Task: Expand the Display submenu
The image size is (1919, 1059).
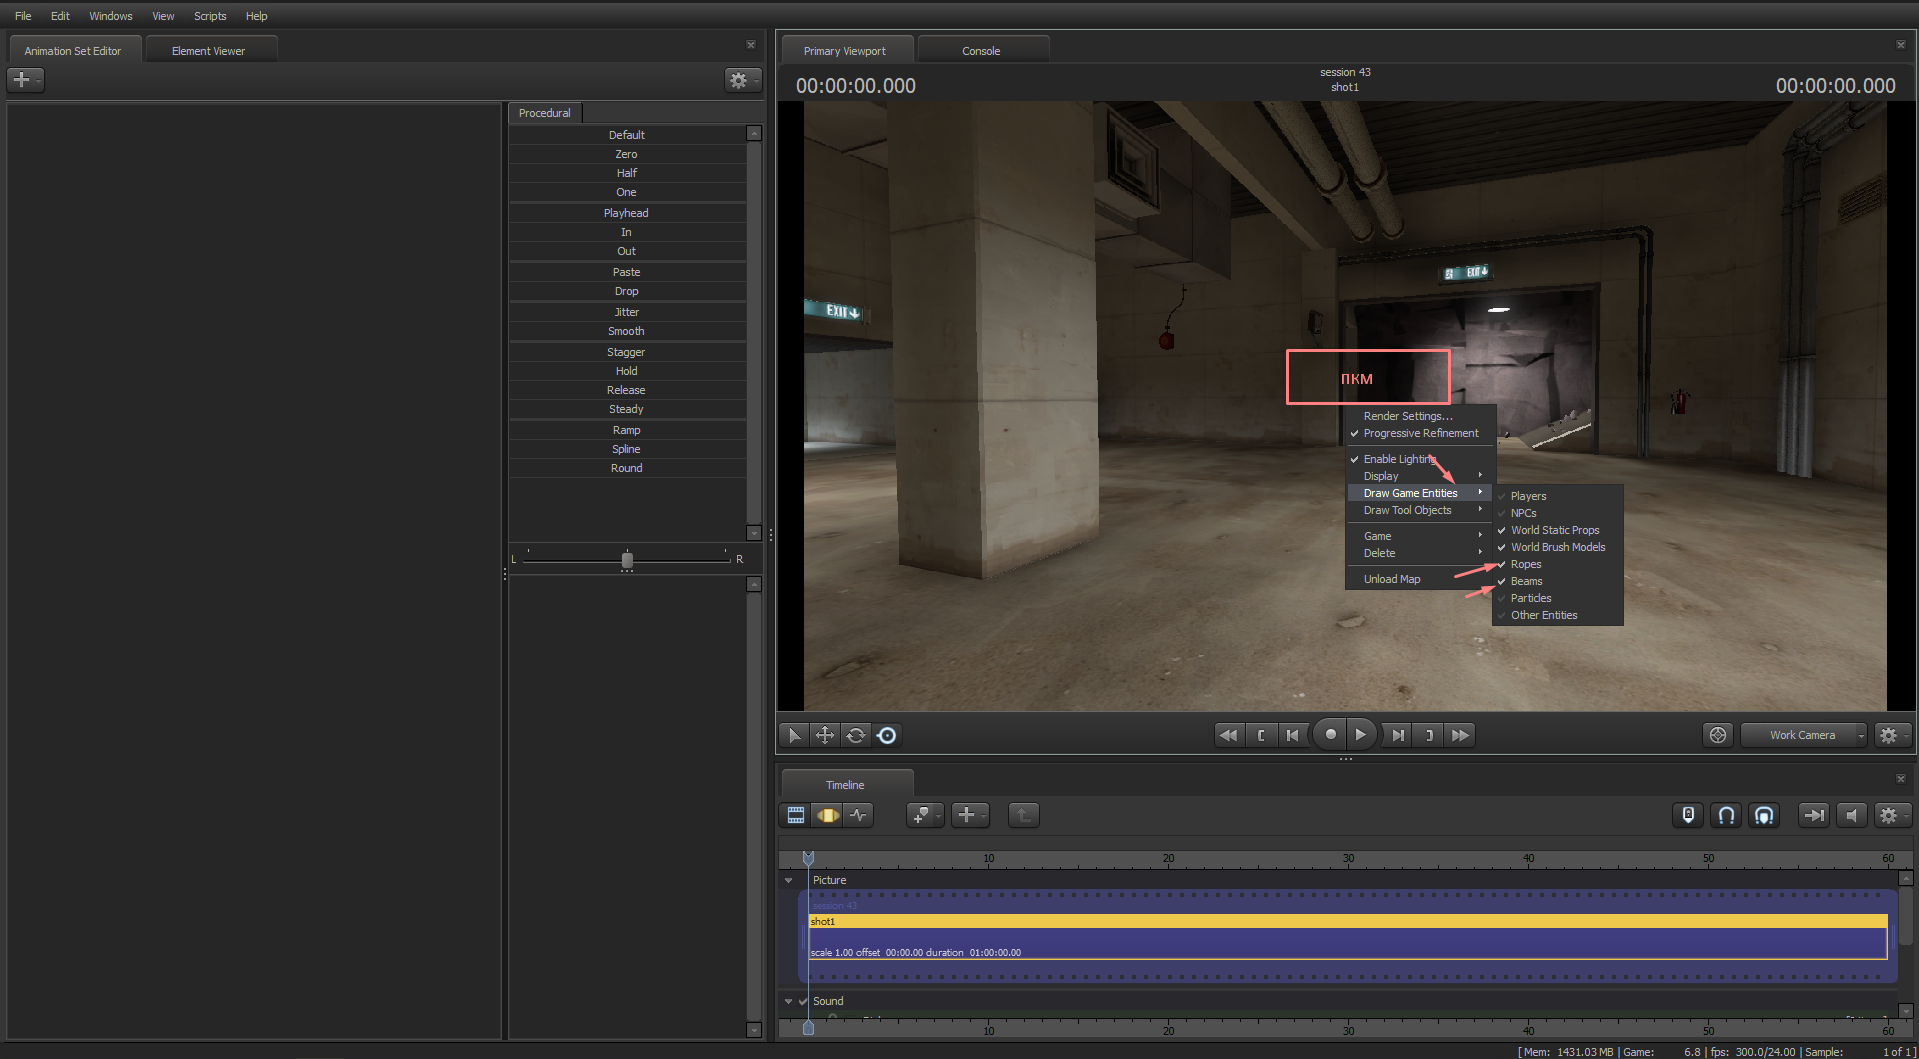Action: pyautogui.click(x=1420, y=476)
